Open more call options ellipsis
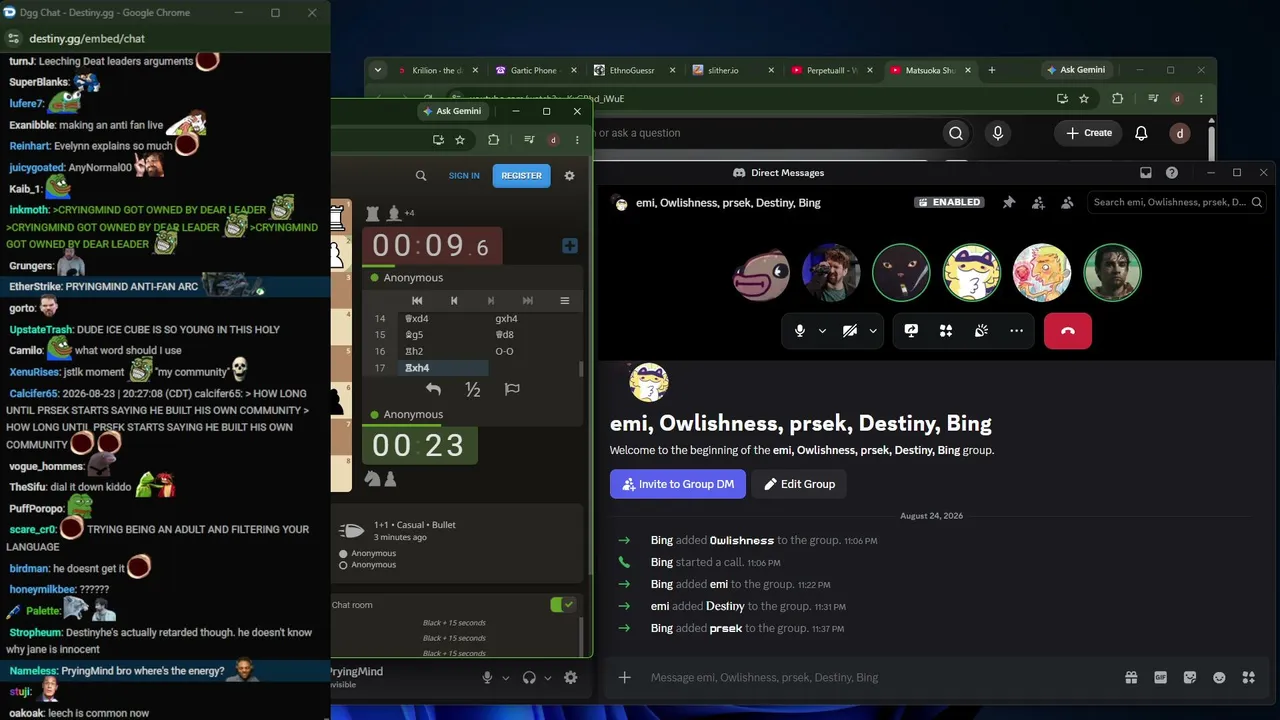The image size is (1280, 720). [1016, 331]
